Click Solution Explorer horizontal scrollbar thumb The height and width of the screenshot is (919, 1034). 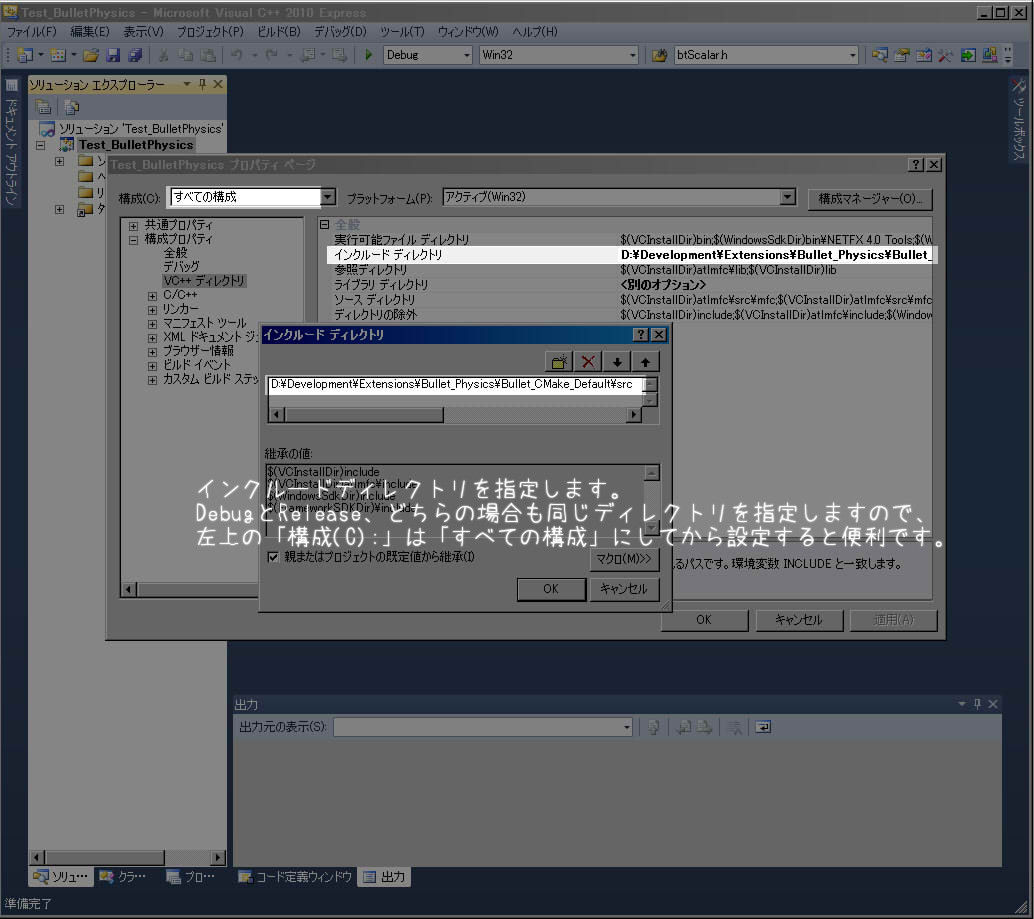104,858
